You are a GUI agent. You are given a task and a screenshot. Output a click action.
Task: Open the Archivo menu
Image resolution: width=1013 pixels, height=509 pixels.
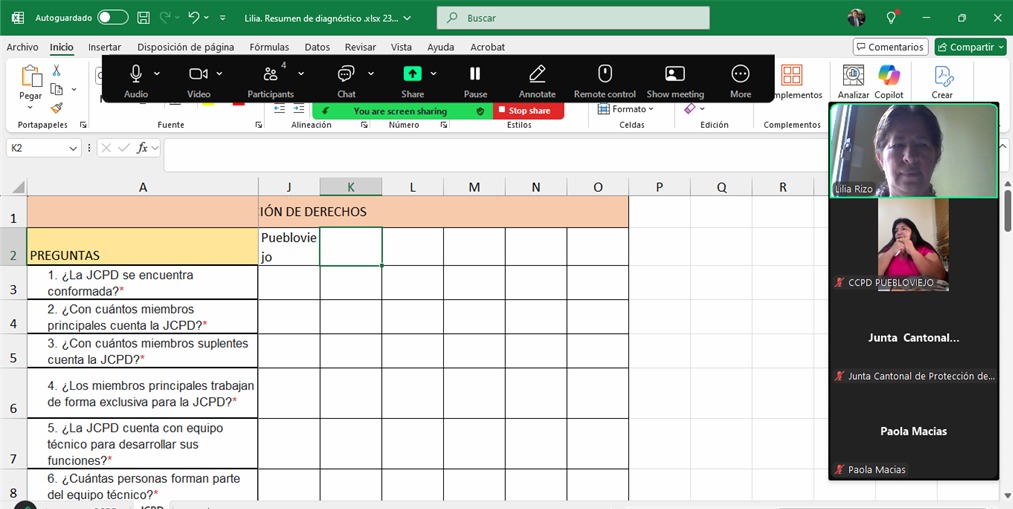coord(22,47)
